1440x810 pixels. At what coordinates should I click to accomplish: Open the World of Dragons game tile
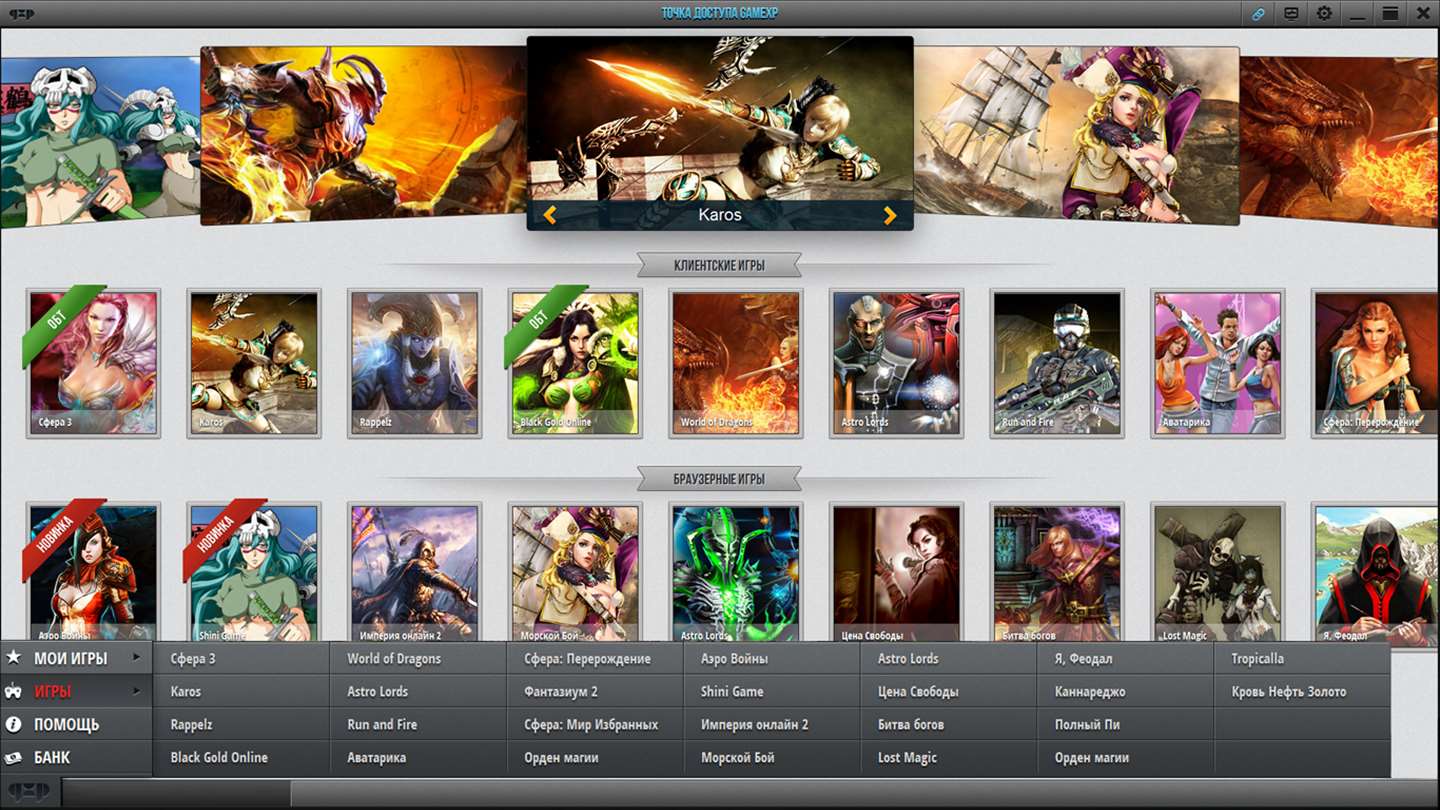(736, 363)
